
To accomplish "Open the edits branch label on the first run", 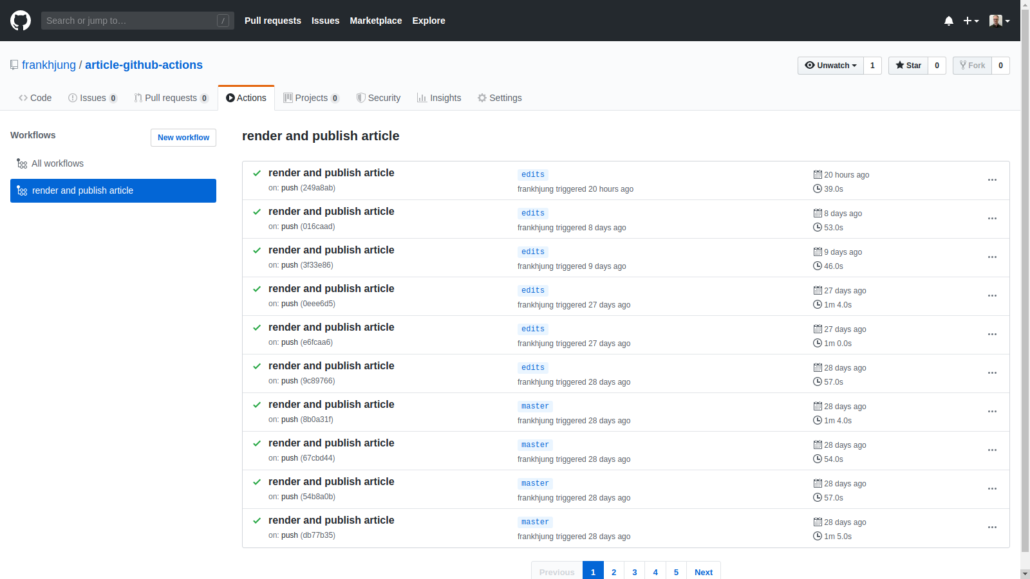I will 533,174.
